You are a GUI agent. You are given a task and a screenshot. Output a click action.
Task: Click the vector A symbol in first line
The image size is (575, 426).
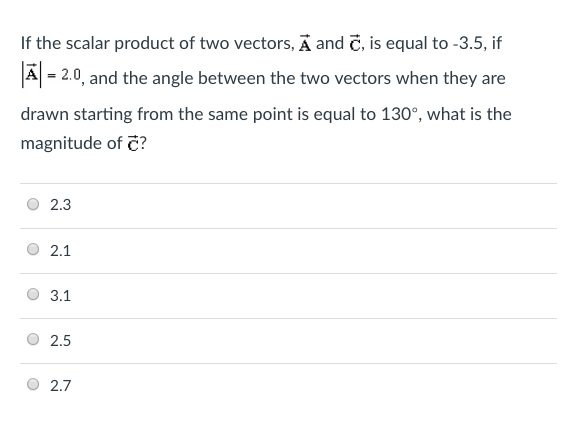point(305,43)
